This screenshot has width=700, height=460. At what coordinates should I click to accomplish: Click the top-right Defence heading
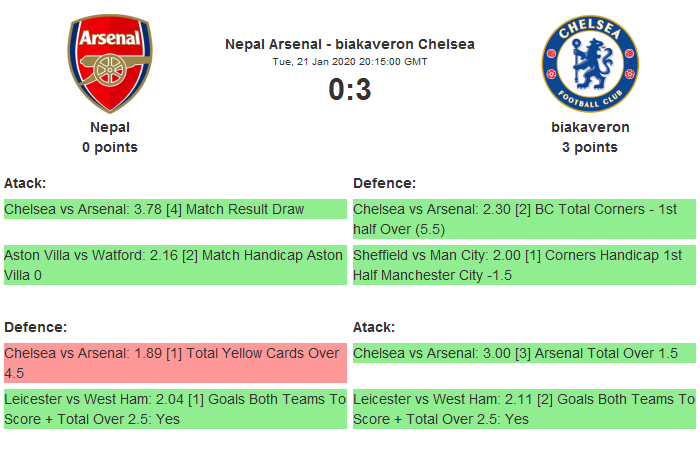point(385,183)
